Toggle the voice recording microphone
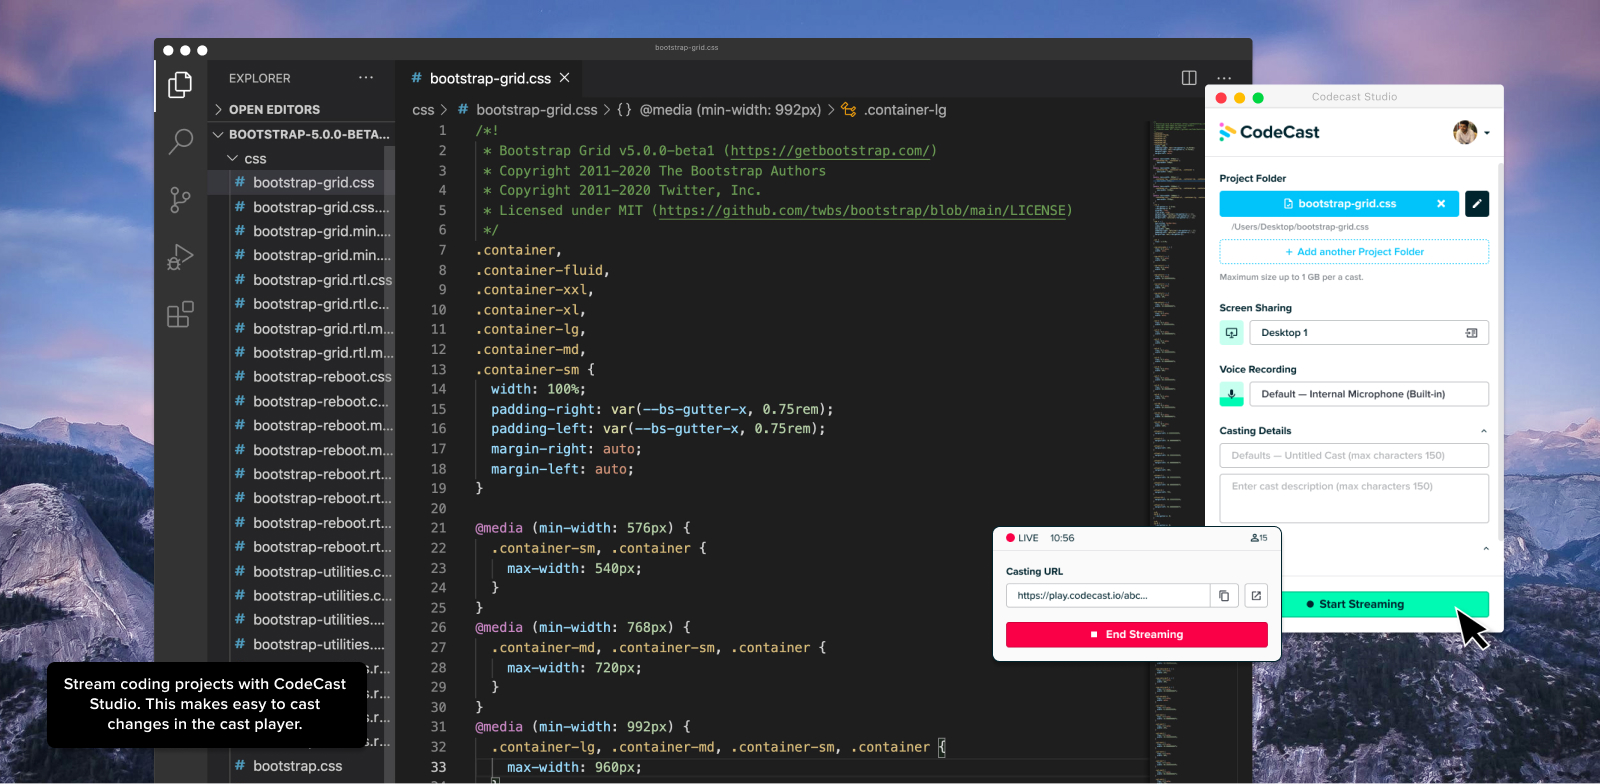Viewport: 1600px width, 784px height. click(x=1232, y=394)
